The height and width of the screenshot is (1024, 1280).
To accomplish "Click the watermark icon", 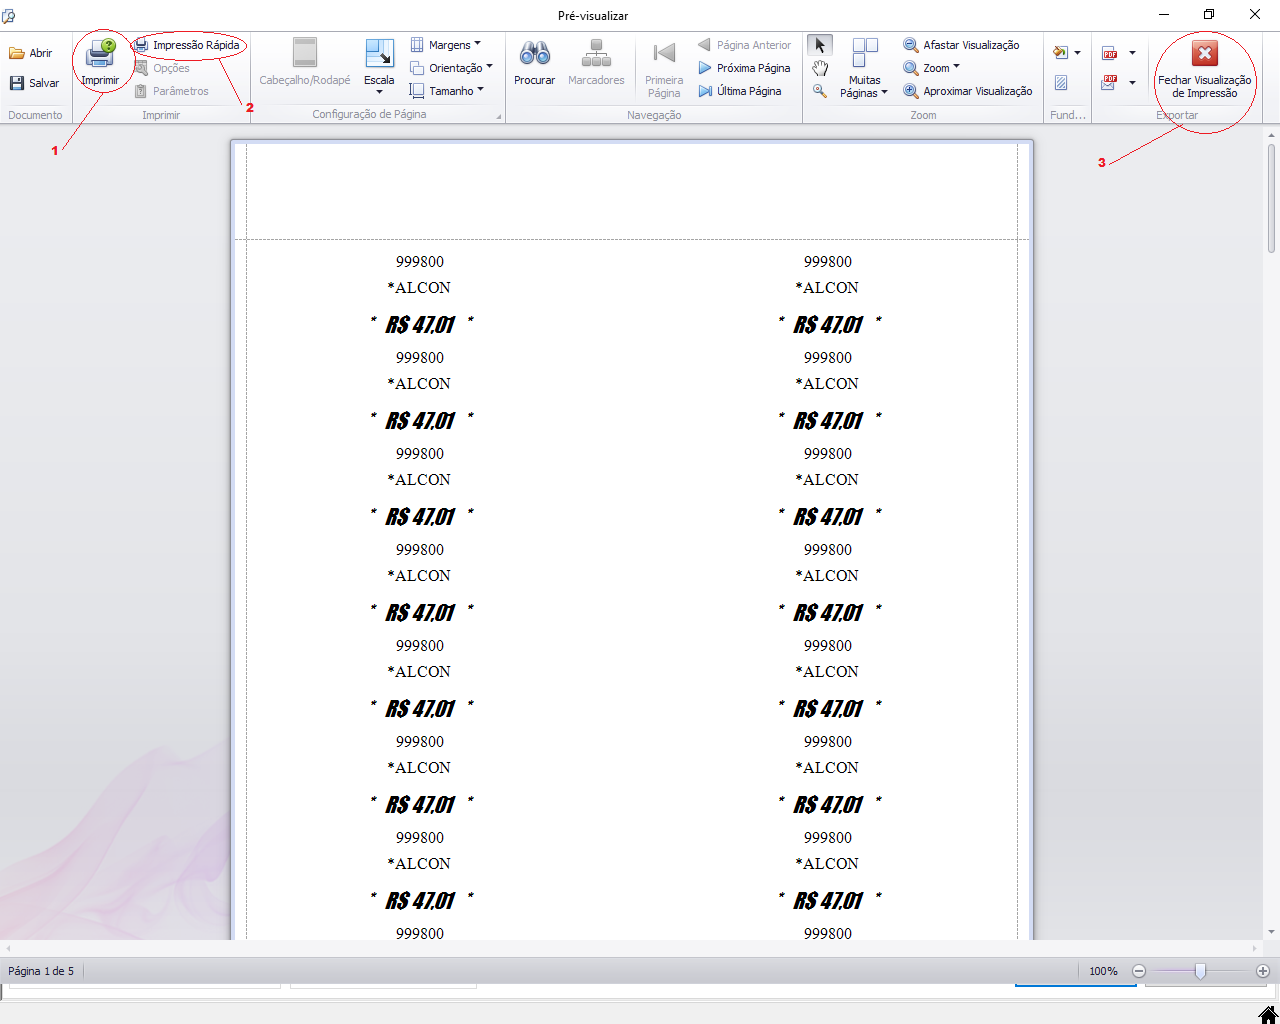I will pyautogui.click(x=1061, y=83).
